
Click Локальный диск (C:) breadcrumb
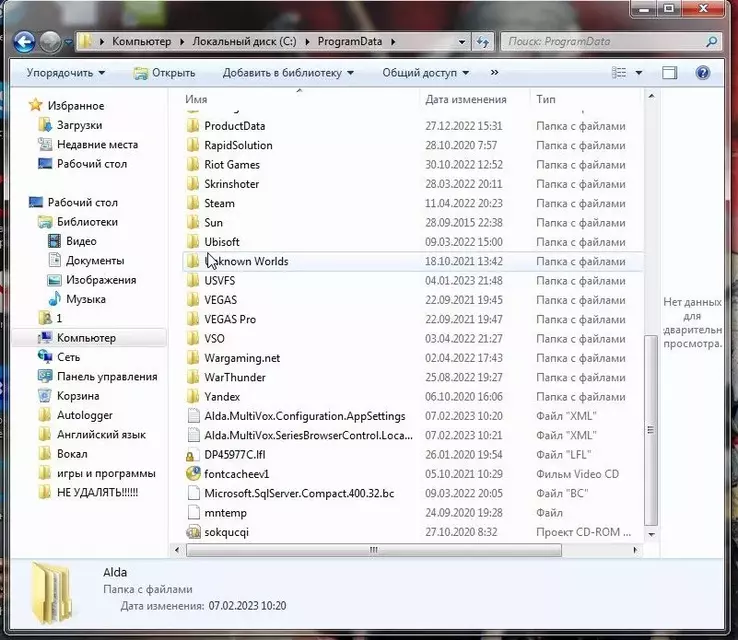pos(244,41)
